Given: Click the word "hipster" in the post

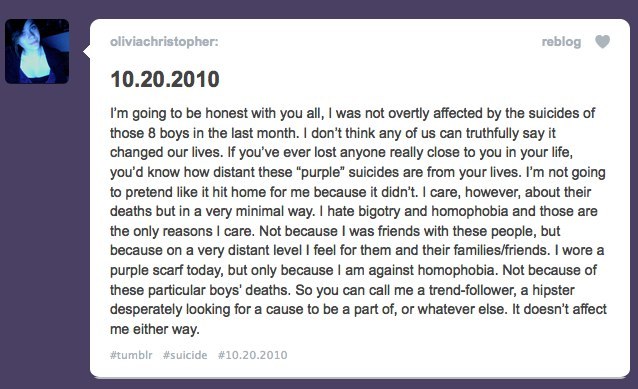Looking at the screenshot, I should pyautogui.click(x=553, y=290).
